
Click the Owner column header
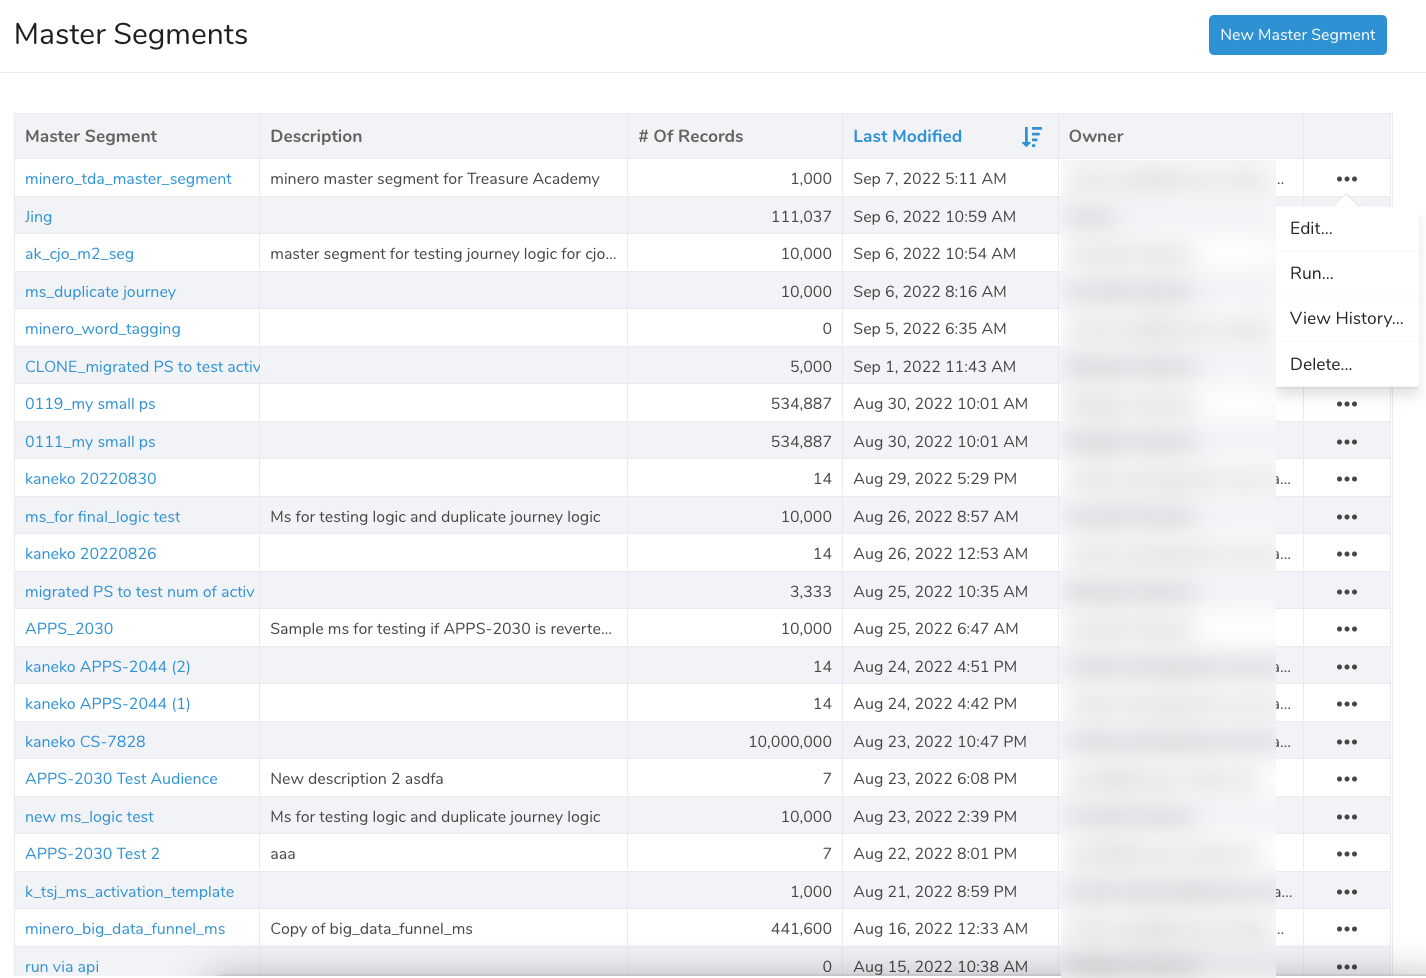1095,137
